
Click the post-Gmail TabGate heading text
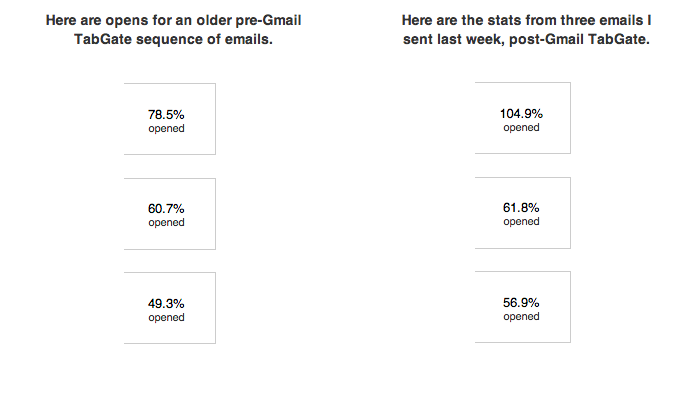coord(526,30)
